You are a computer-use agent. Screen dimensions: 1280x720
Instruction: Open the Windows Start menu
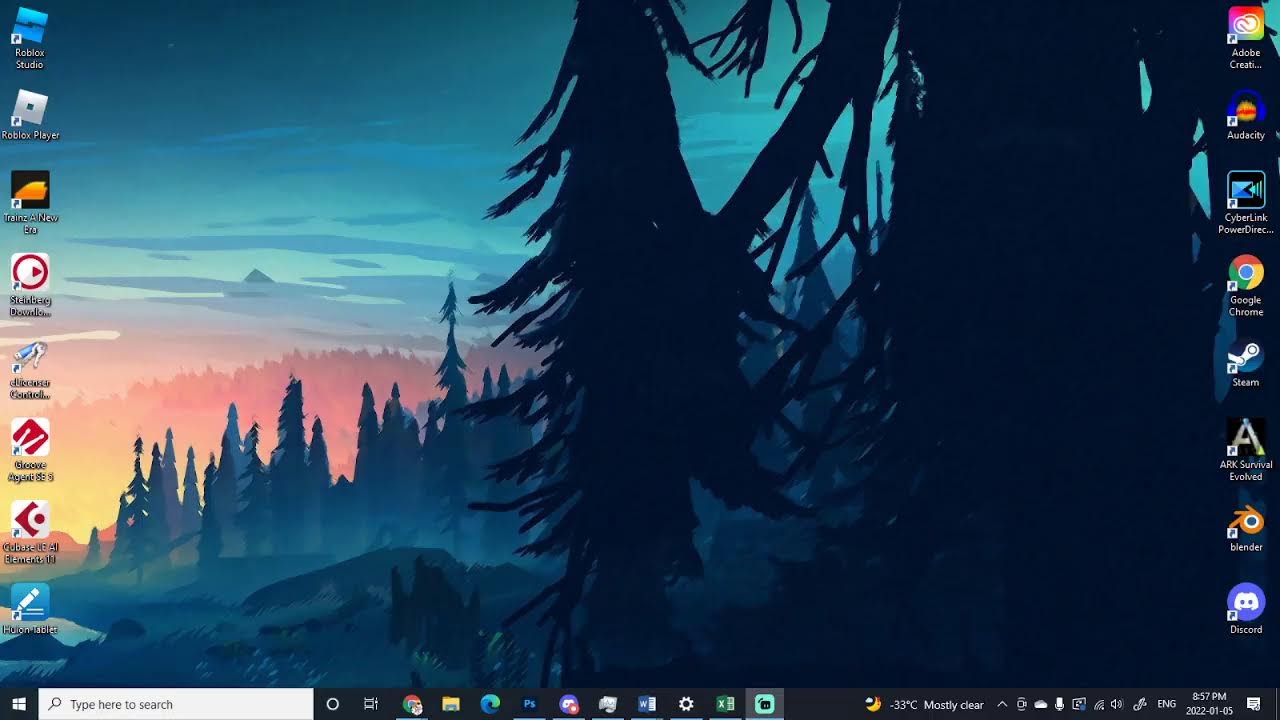pyautogui.click(x=19, y=704)
